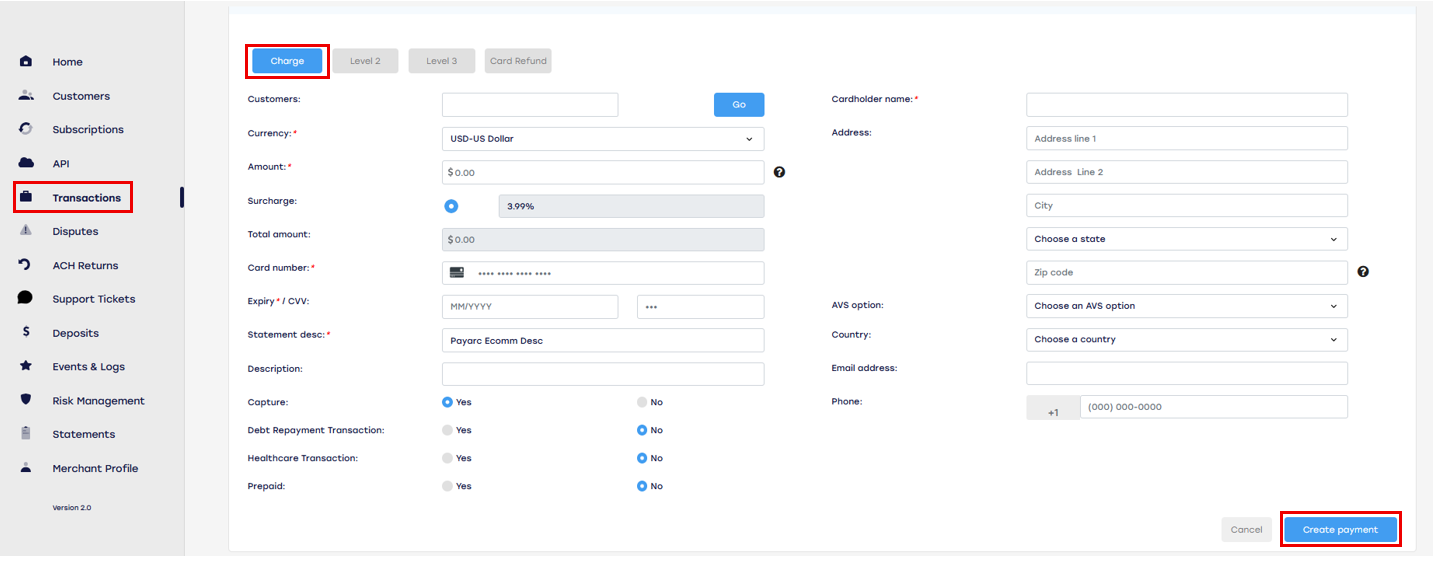
Task: Click the help icon next to Amount
Action: pos(779,172)
